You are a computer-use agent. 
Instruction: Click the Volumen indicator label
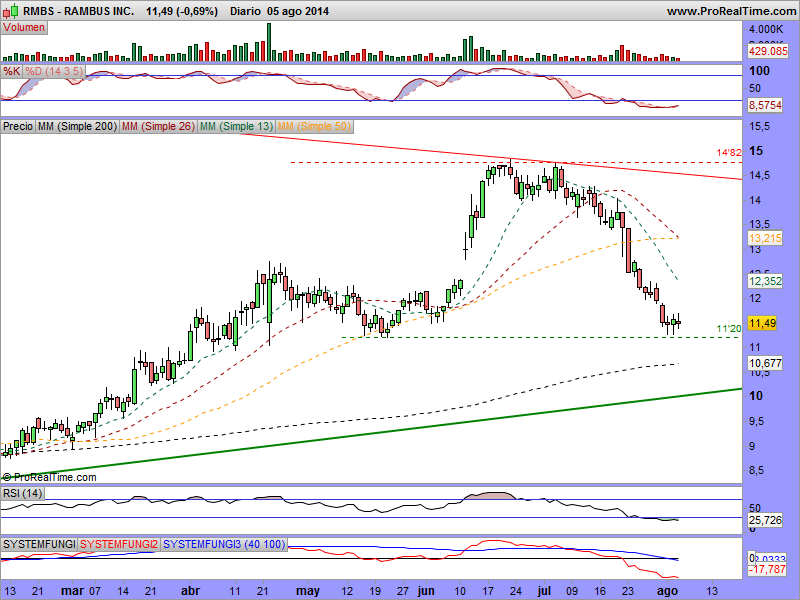tap(24, 27)
